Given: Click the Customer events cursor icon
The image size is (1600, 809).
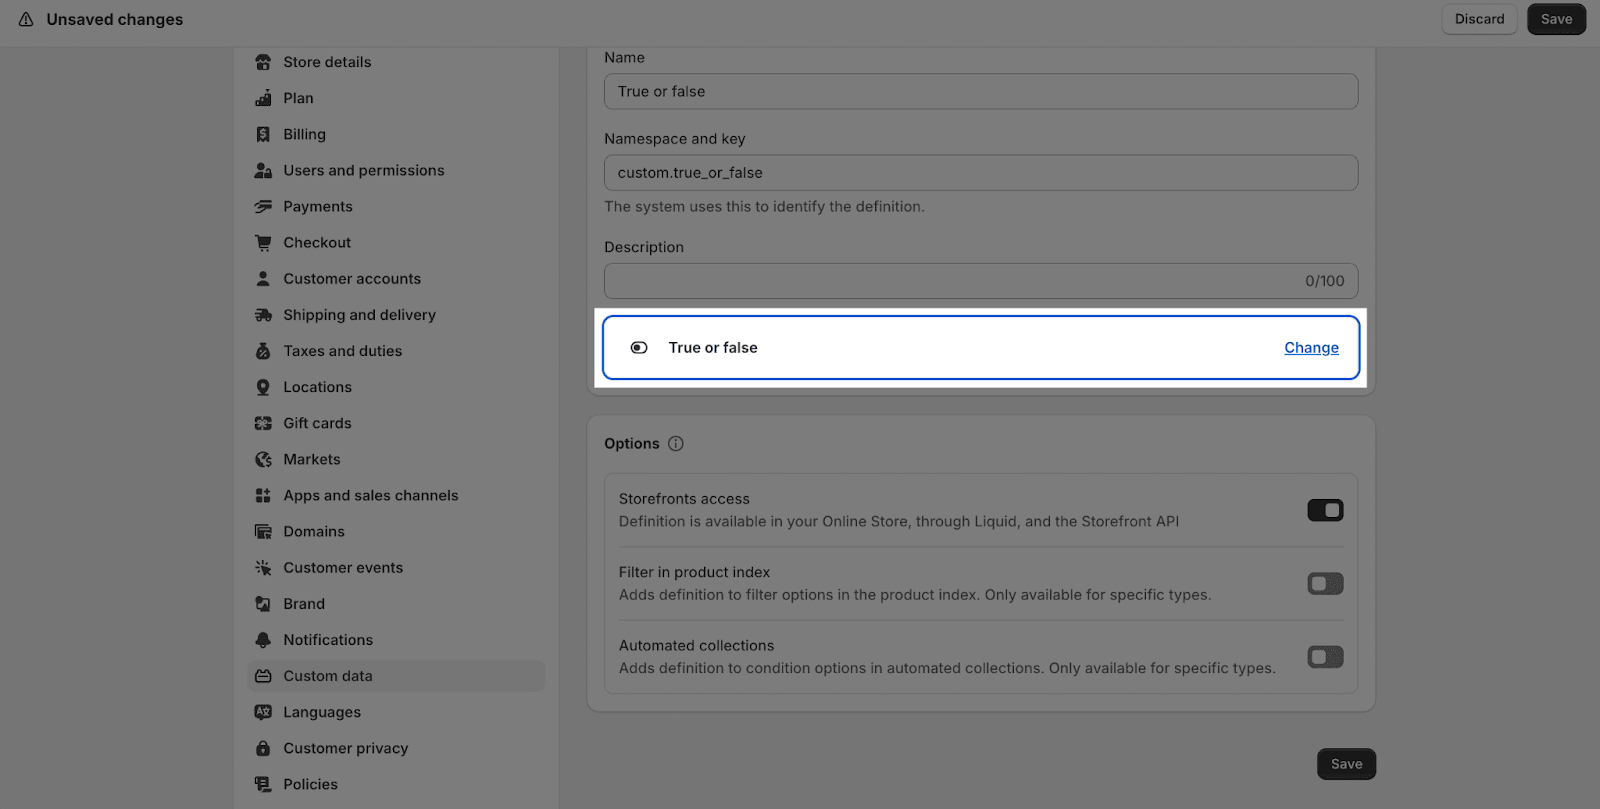Looking at the screenshot, I should point(263,567).
